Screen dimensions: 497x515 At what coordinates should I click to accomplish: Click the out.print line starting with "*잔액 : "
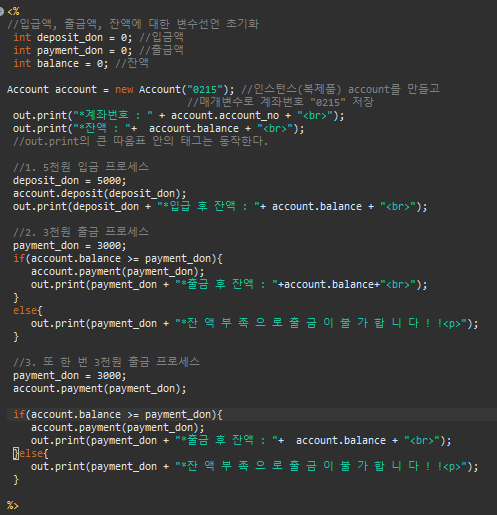coord(158,128)
